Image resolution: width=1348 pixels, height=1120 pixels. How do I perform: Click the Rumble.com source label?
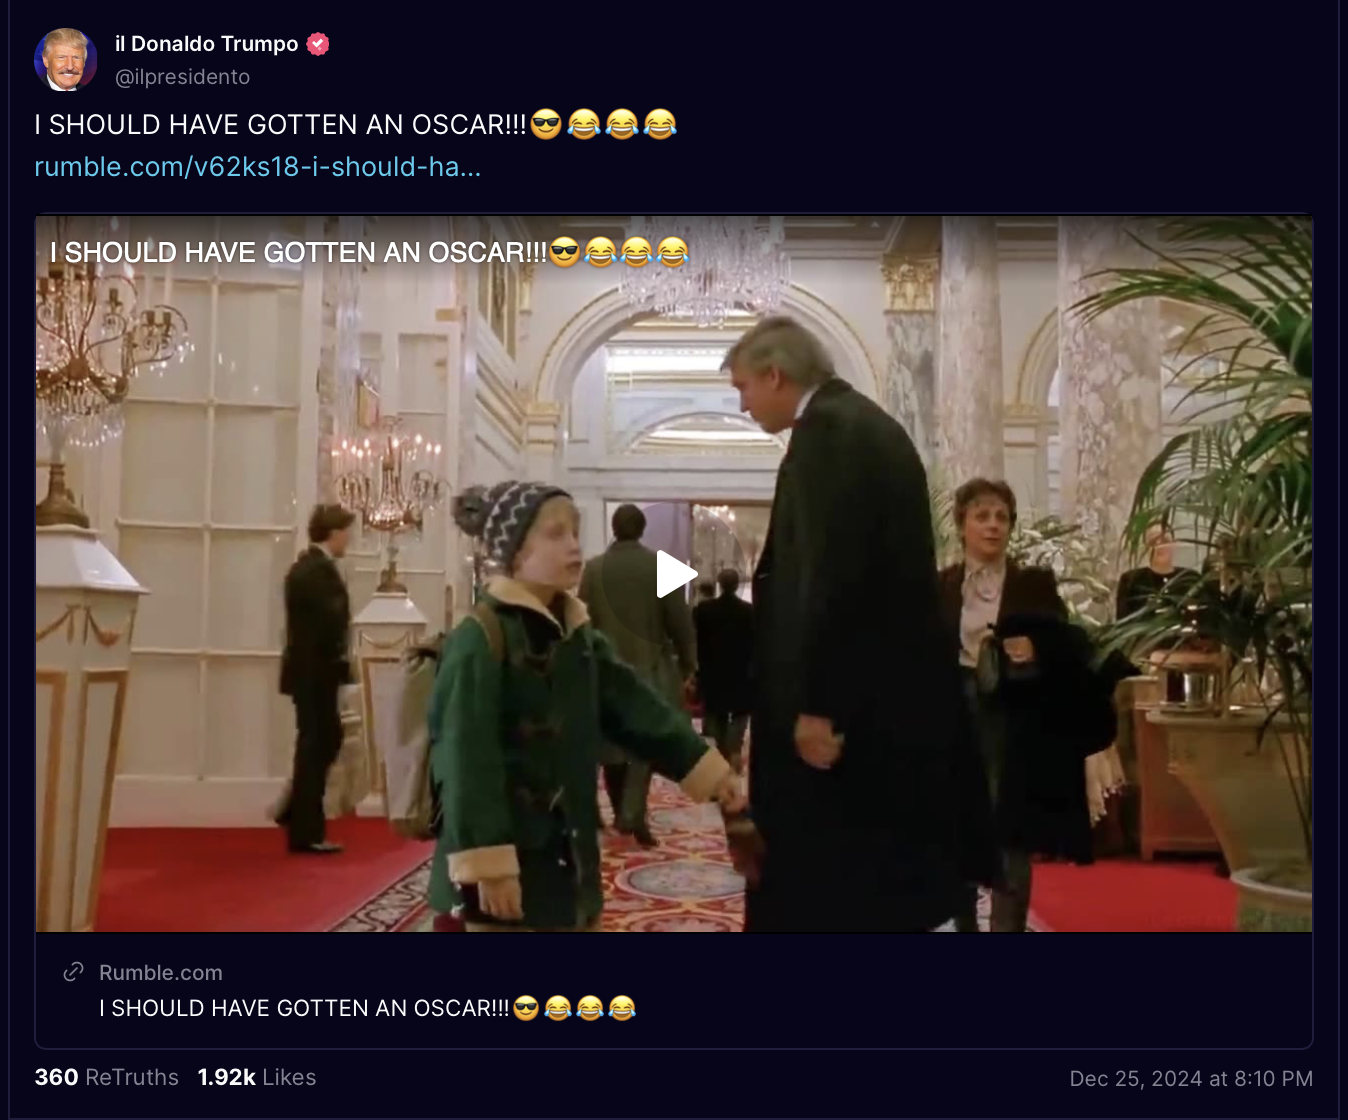[161, 972]
